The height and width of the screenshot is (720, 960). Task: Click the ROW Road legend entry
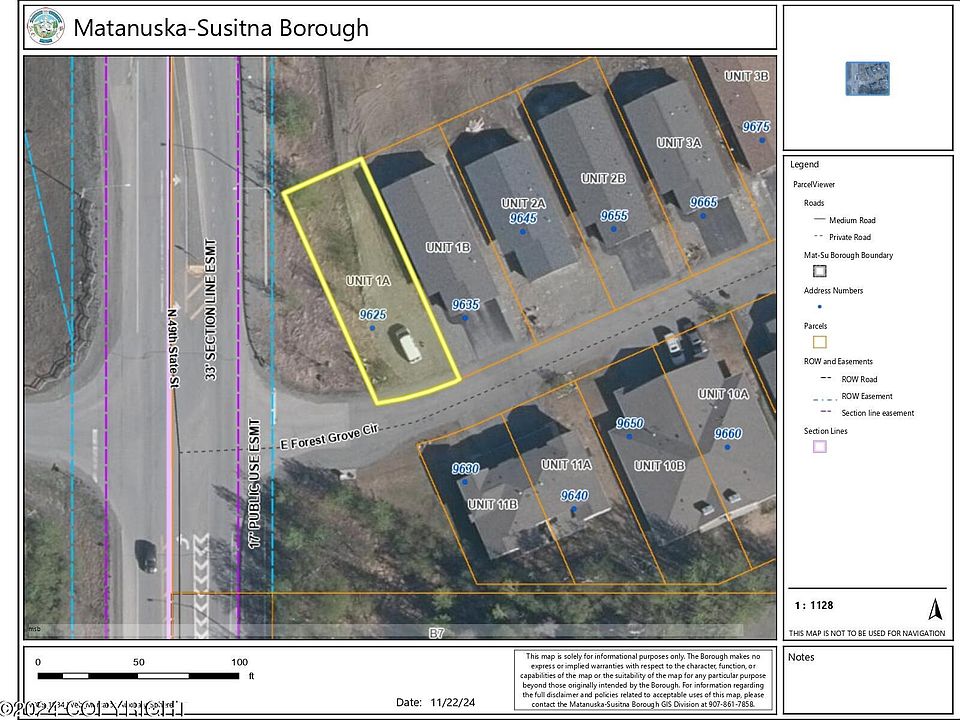tap(860, 380)
